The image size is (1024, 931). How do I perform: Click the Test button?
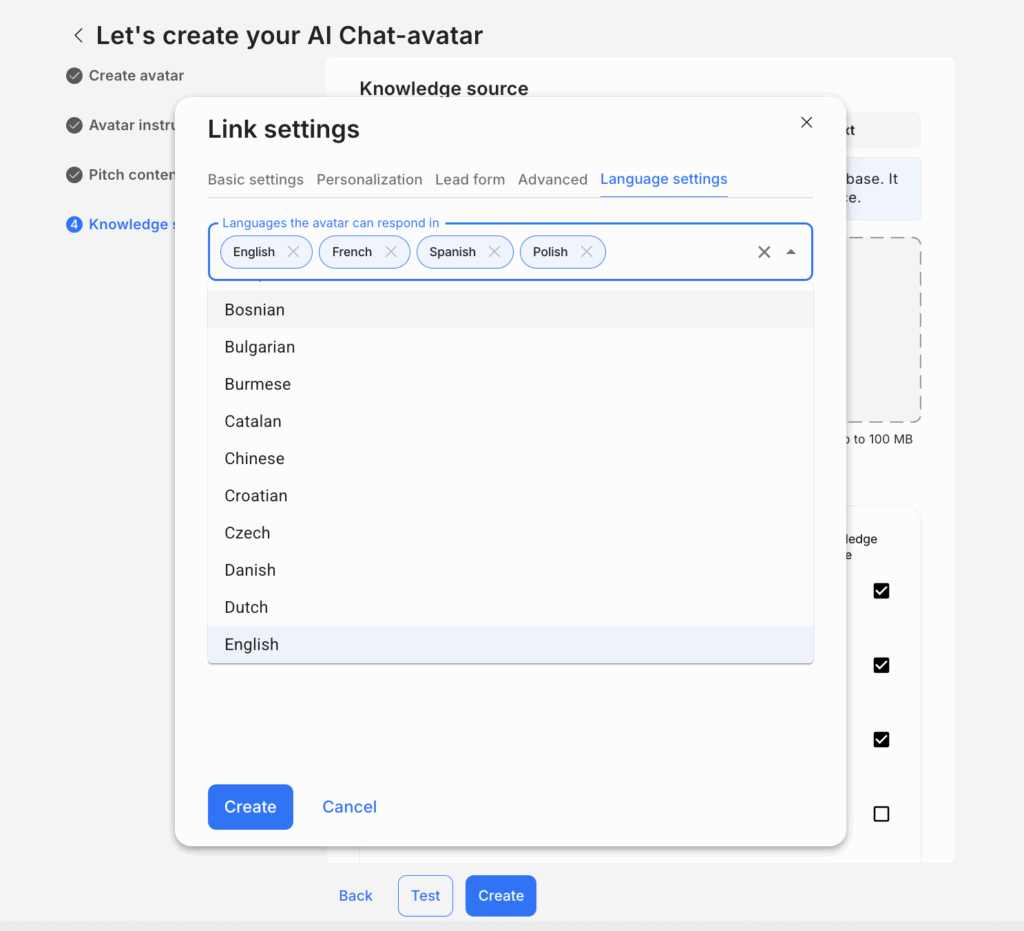425,896
